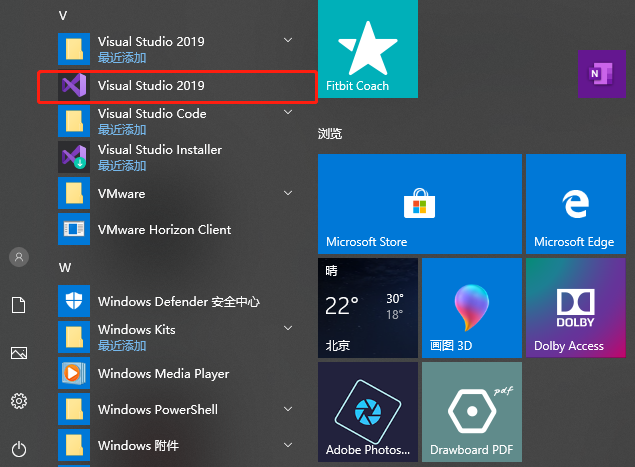Open the Visual Studio 2019 folder icon
The width and height of the screenshot is (635, 467).
tap(74, 49)
